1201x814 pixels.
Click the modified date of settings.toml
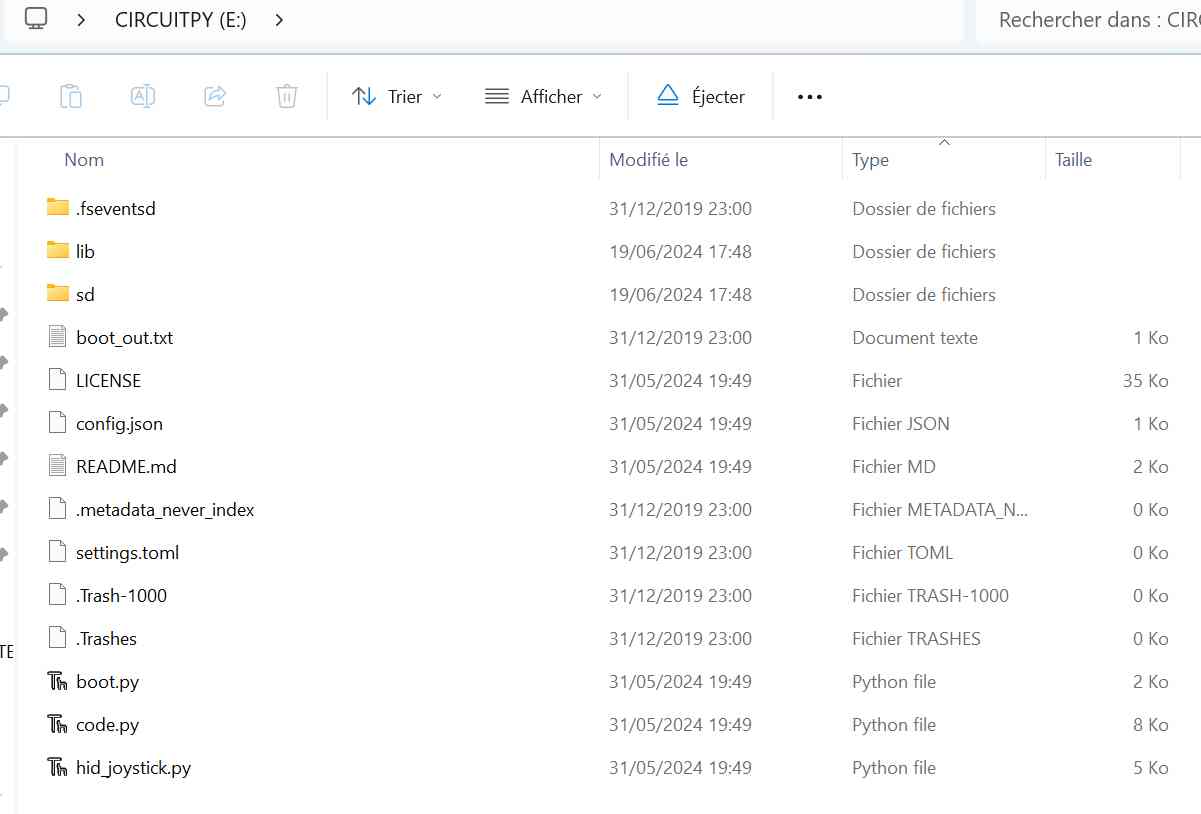click(681, 553)
